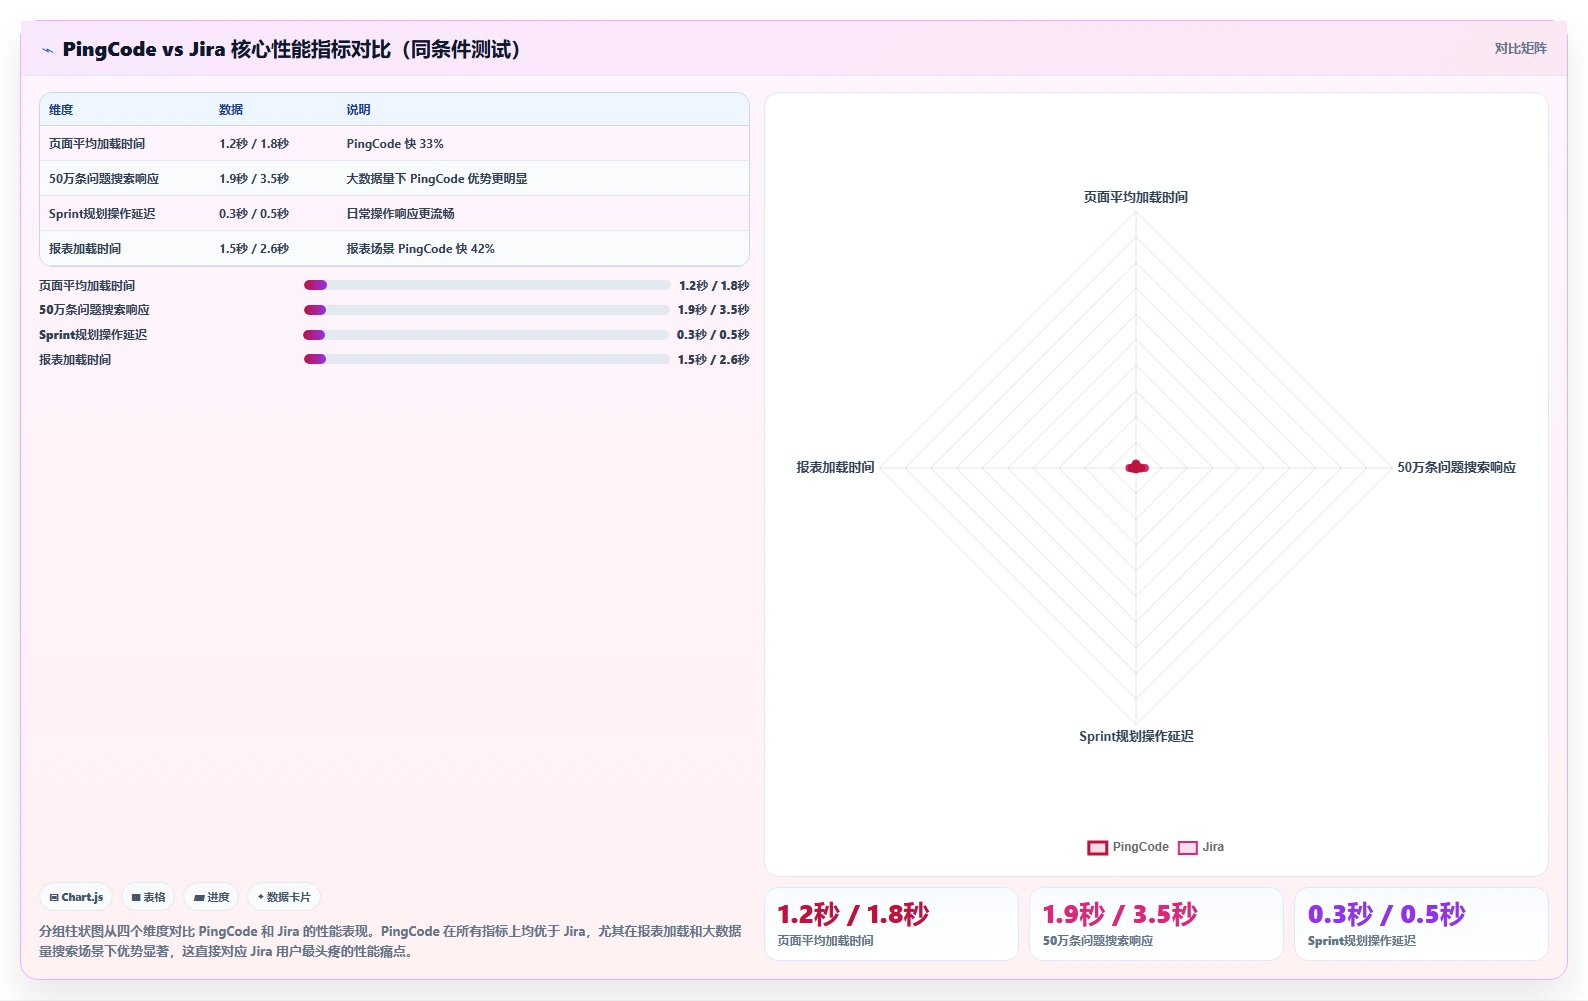
Task: Click radar axis label 50万条问题搜索响应
Action: [x=1456, y=467]
